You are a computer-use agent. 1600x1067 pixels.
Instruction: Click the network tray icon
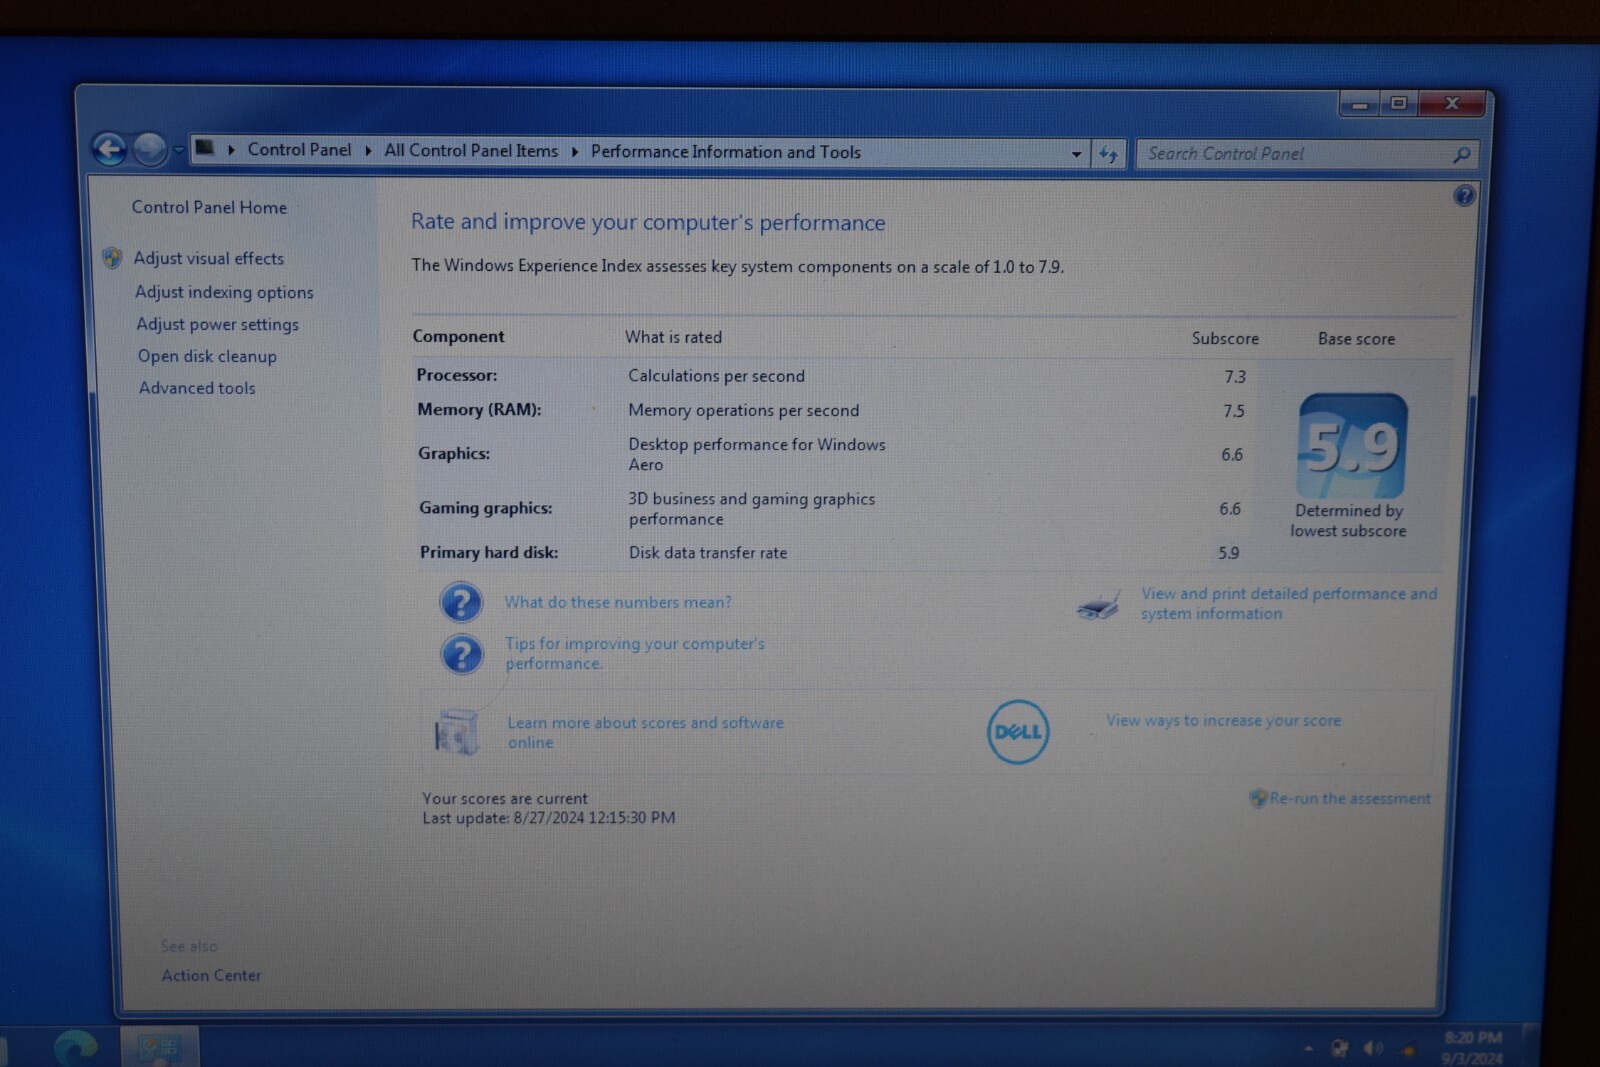[1340, 1048]
